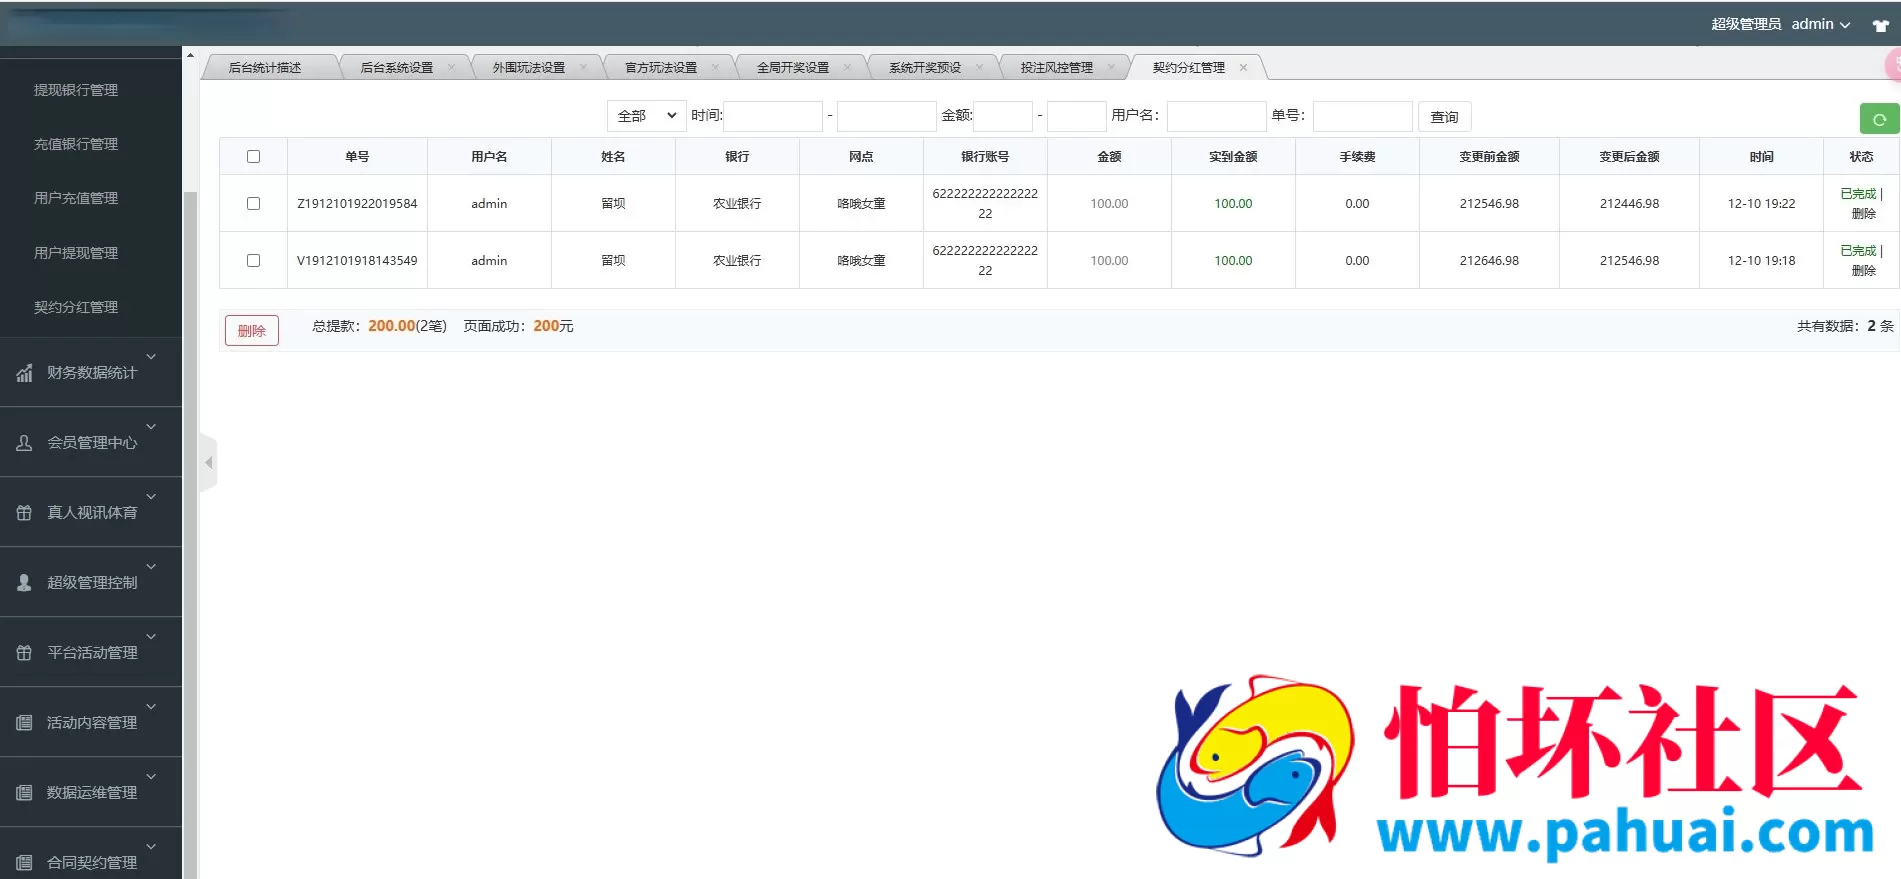Close the 外围玩法设置 tab
Viewport: 1901px width, 879px height.
coord(583,68)
